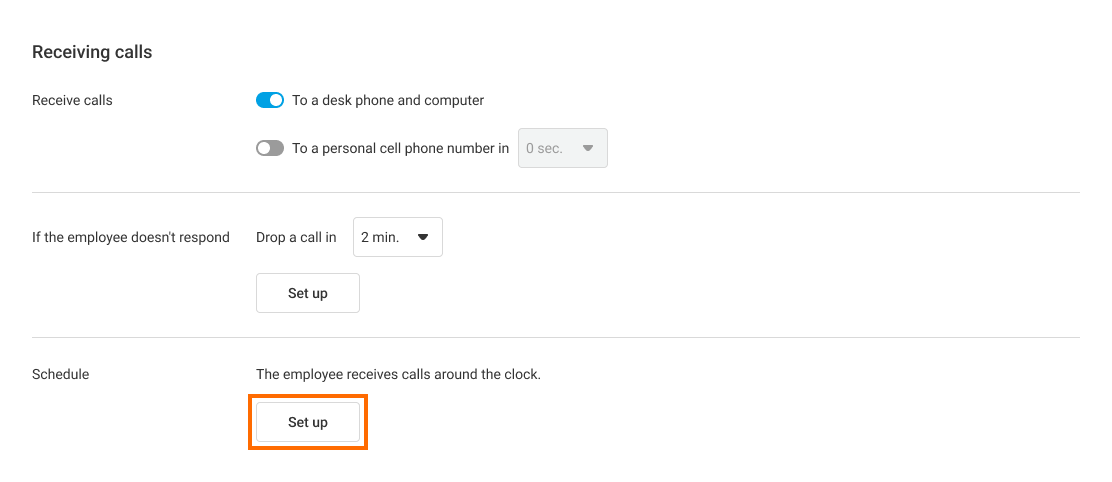Click the "2 min." value text
Screen dimensions: 1112x482
(x=380, y=237)
